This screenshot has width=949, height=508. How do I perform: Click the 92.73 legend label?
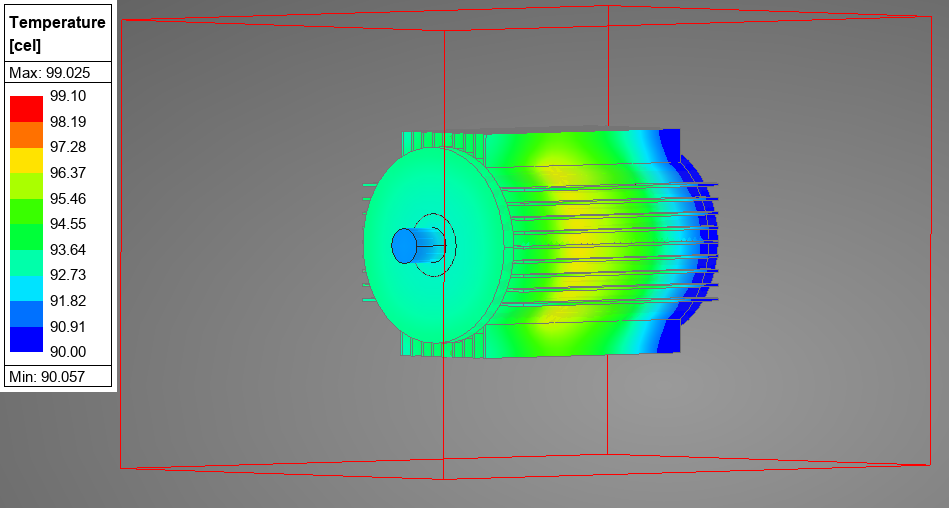(68, 275)
